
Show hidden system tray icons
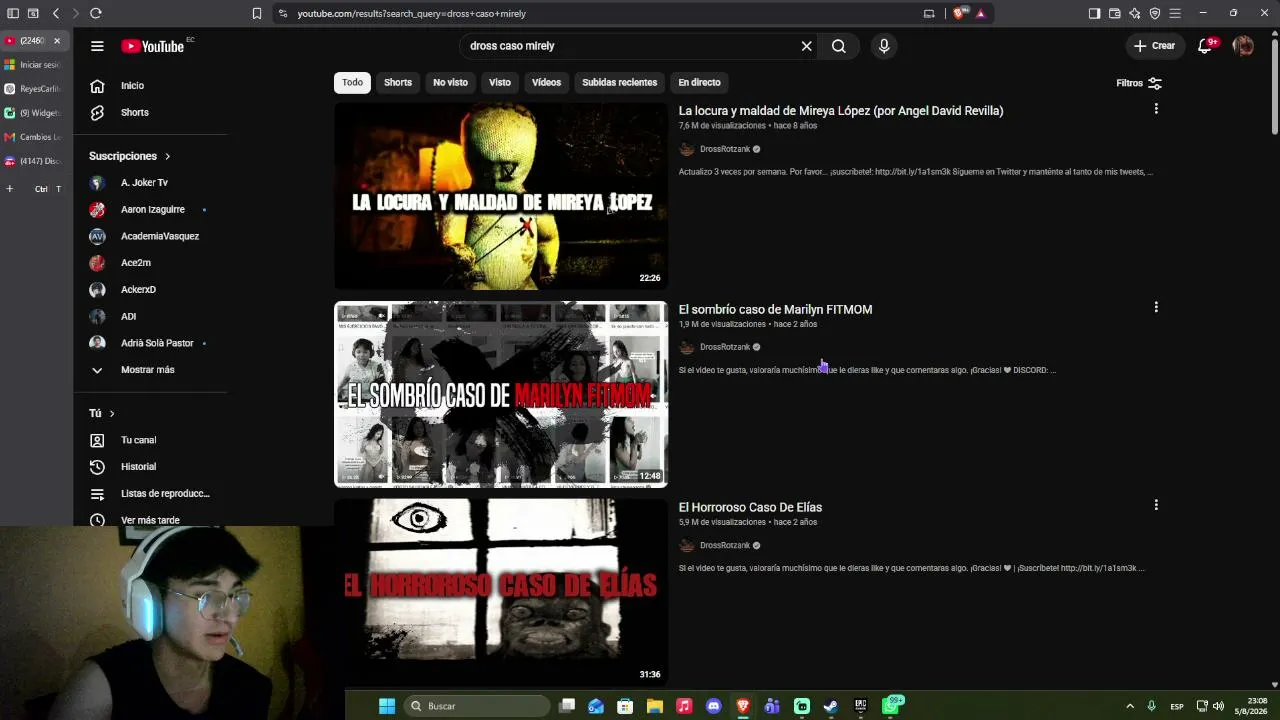1130,706
